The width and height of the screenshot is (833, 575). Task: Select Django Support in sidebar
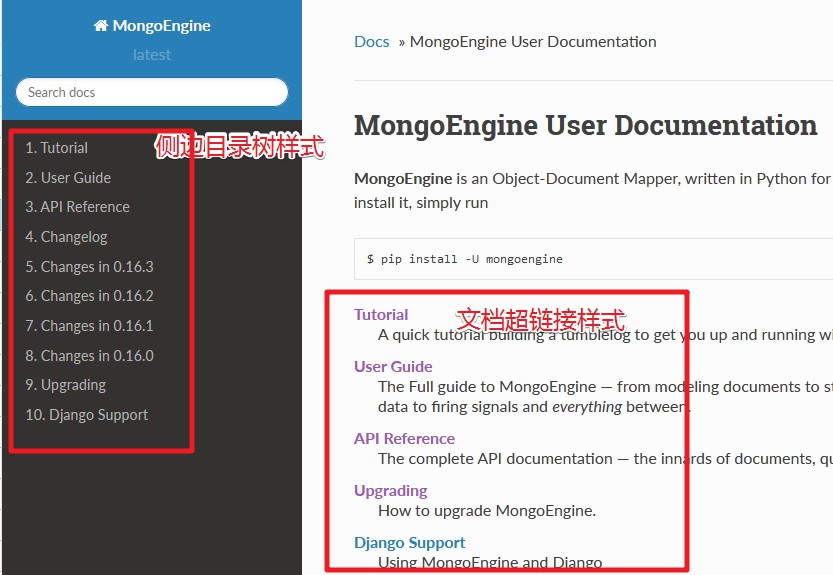(87, 415)
